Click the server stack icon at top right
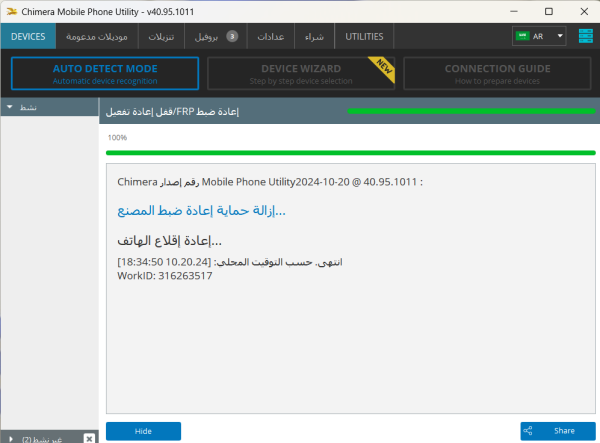 (585, 36)
